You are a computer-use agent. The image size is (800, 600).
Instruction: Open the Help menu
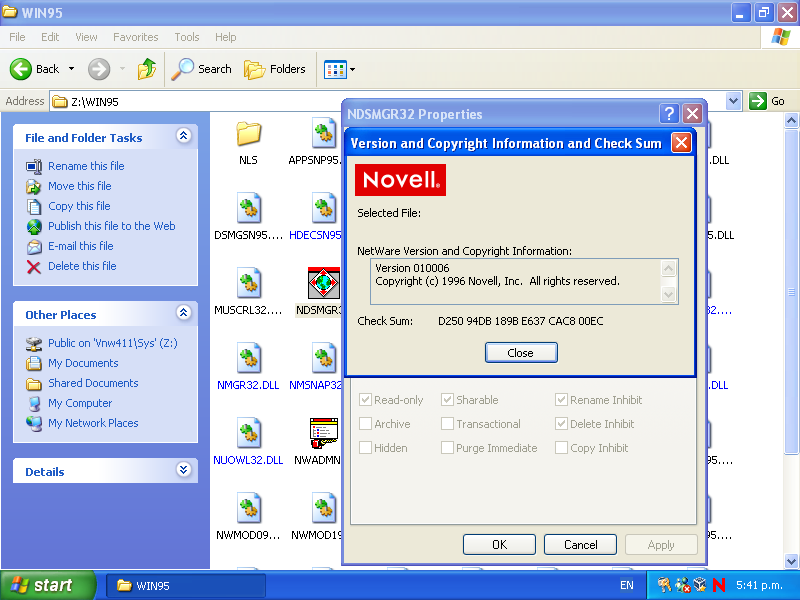click(x=226, y=37)
